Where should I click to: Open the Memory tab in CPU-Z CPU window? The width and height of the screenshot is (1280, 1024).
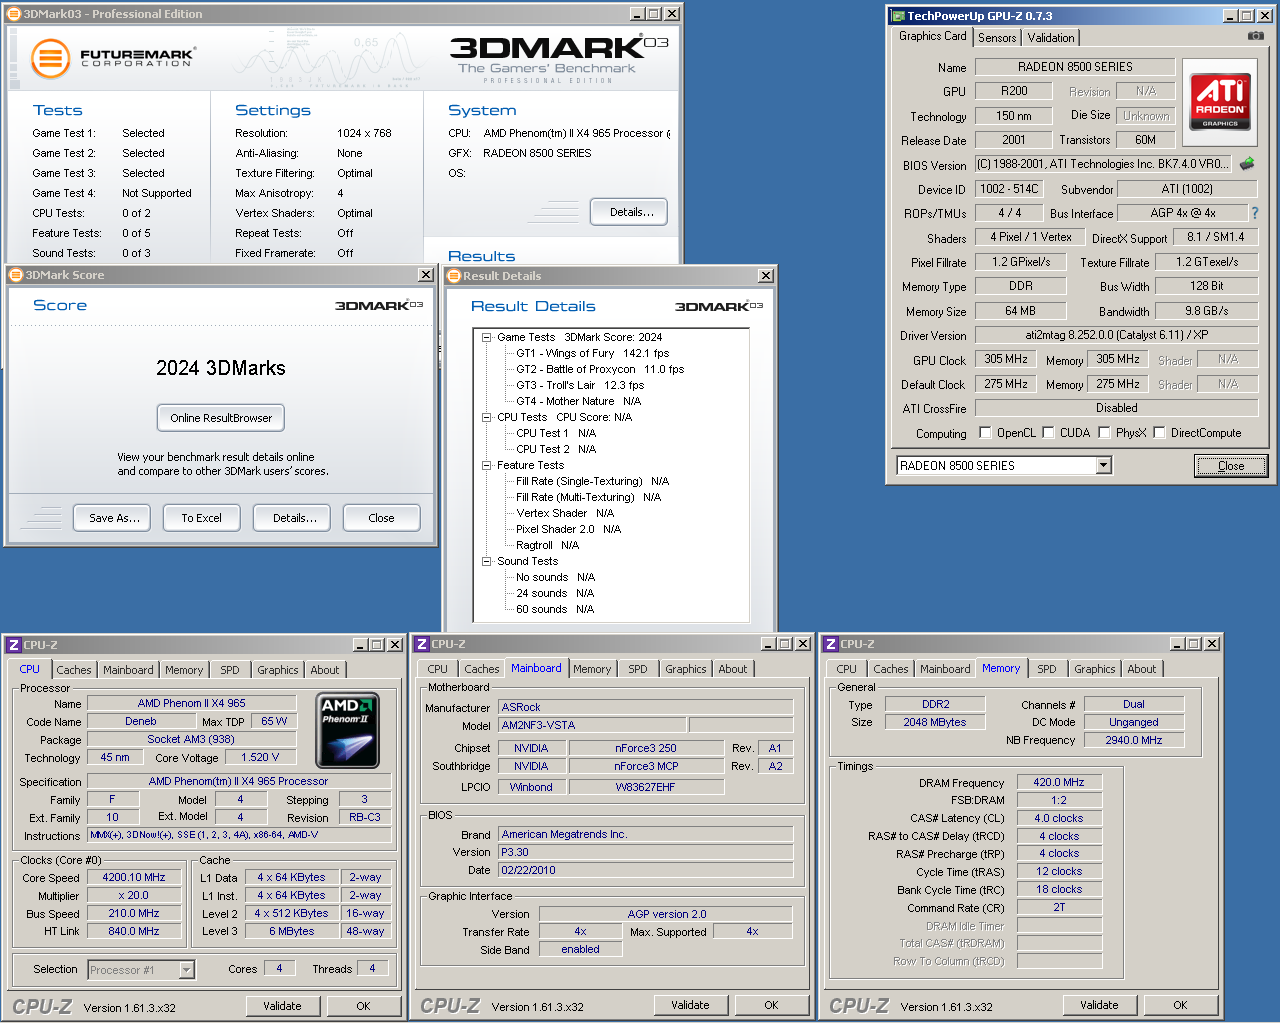click(184, 670)
